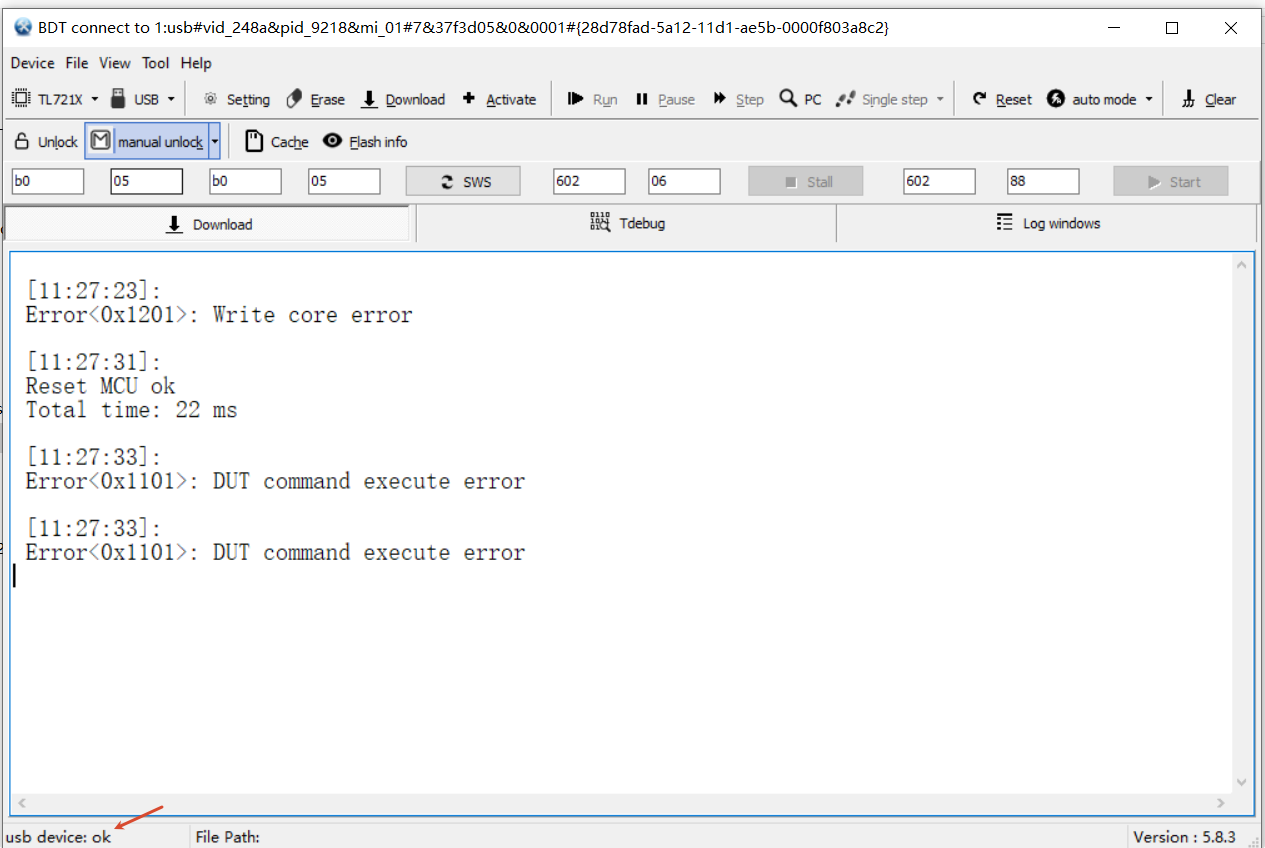Open the manual unlock dropdown arrow
Image resolution: width=1265 pixels, height=848 pixels.
[214, 142]
